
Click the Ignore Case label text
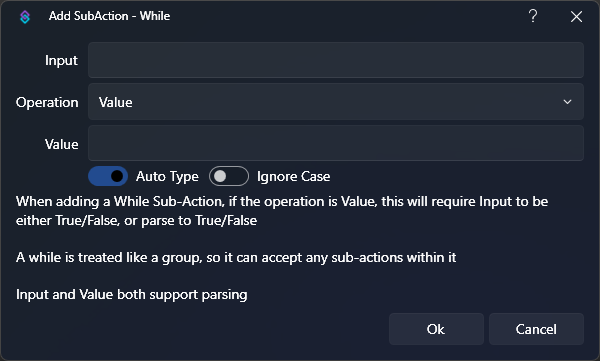click(293, 176)
